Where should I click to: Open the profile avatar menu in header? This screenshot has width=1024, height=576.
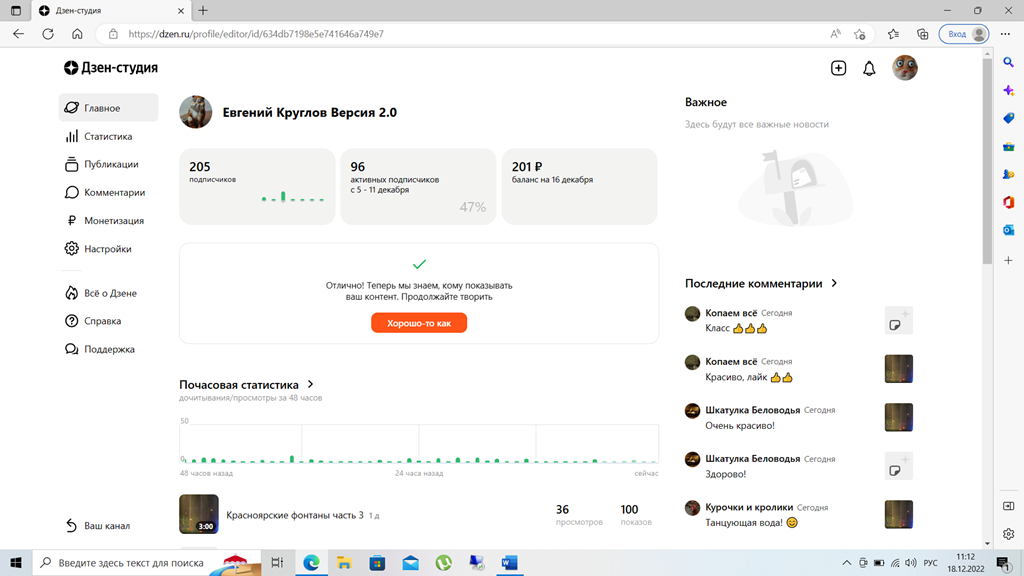coord(905,67)
